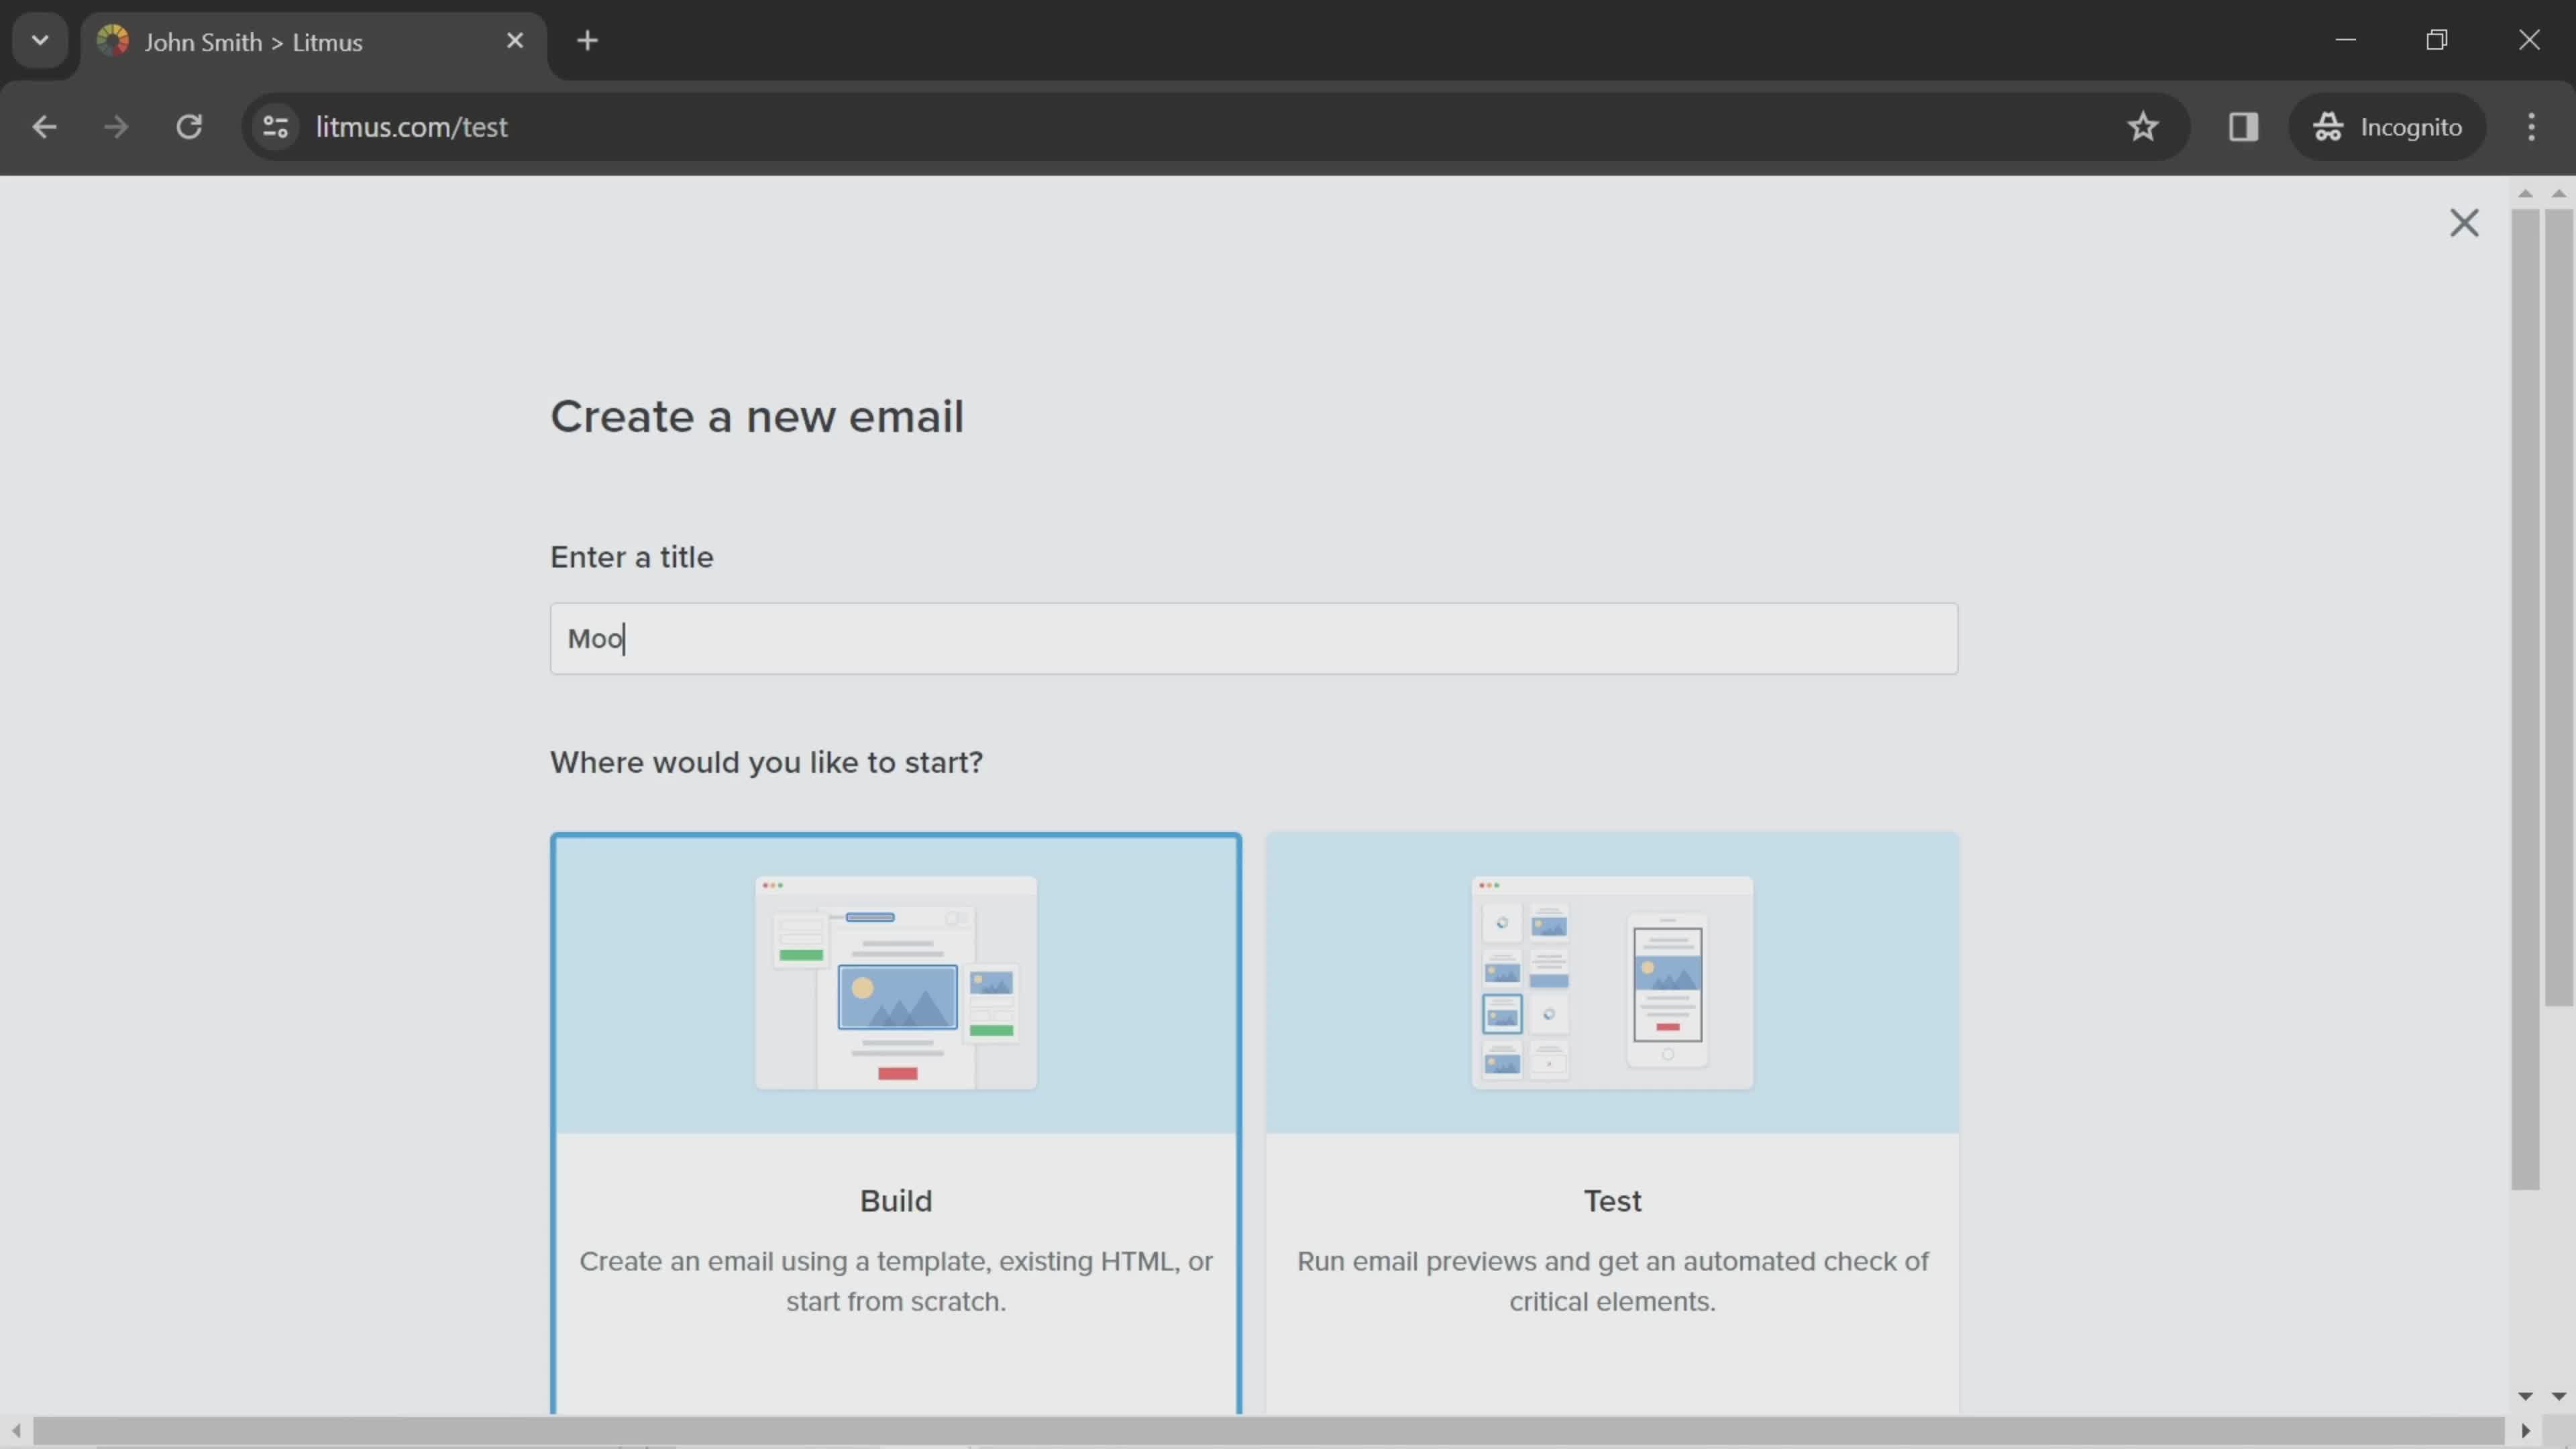Click the browser sidebar toggle icon
2576x1449 pixels.
click(2243, 125)
